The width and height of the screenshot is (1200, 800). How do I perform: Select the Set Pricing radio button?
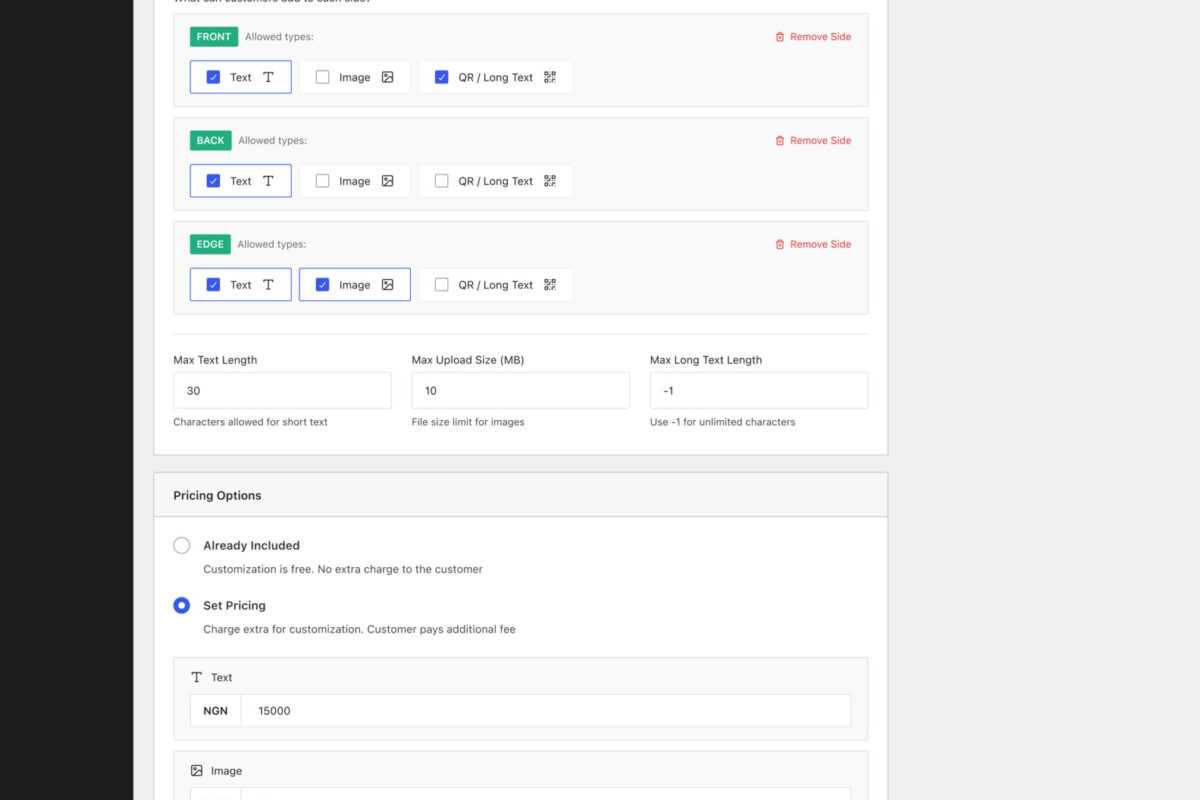[x=182, y=605]
